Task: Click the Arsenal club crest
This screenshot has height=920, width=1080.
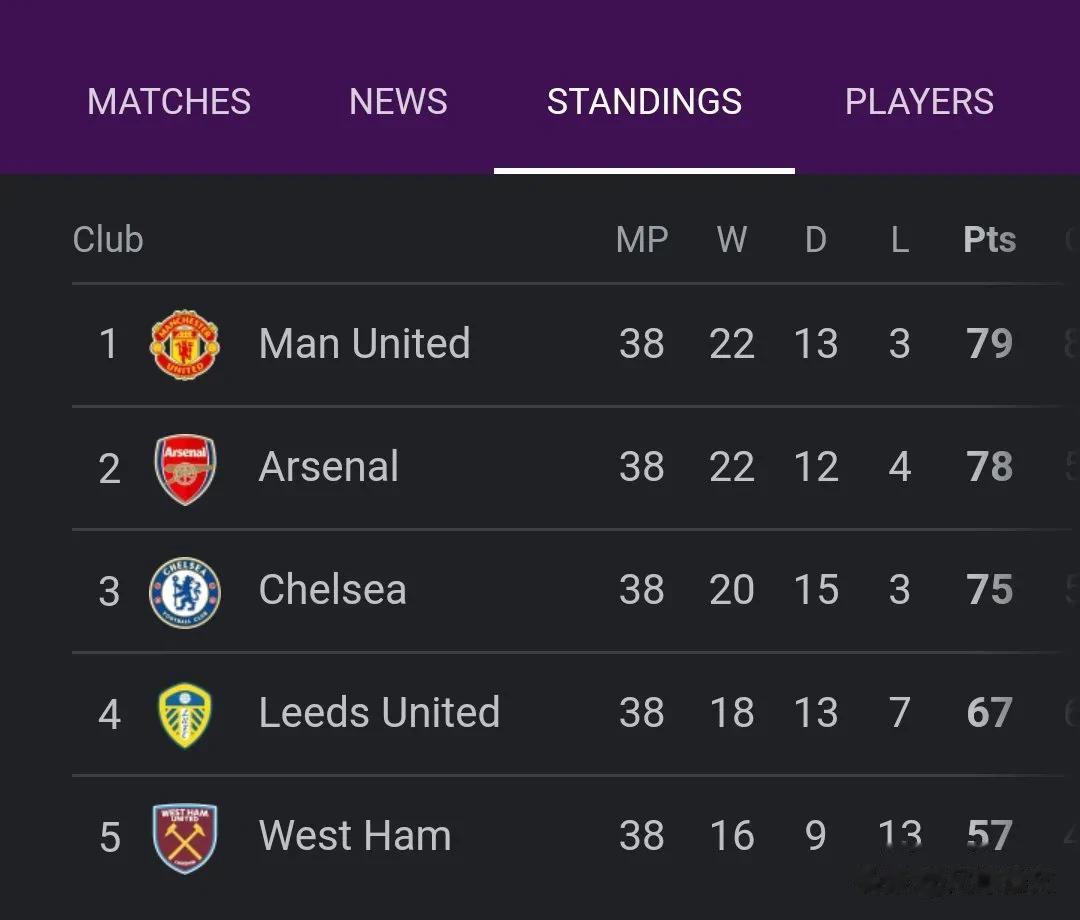Action: [185, 469]
